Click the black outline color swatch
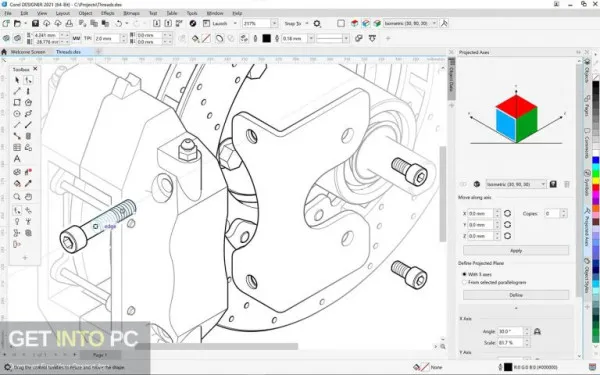 tap(267, 38)
